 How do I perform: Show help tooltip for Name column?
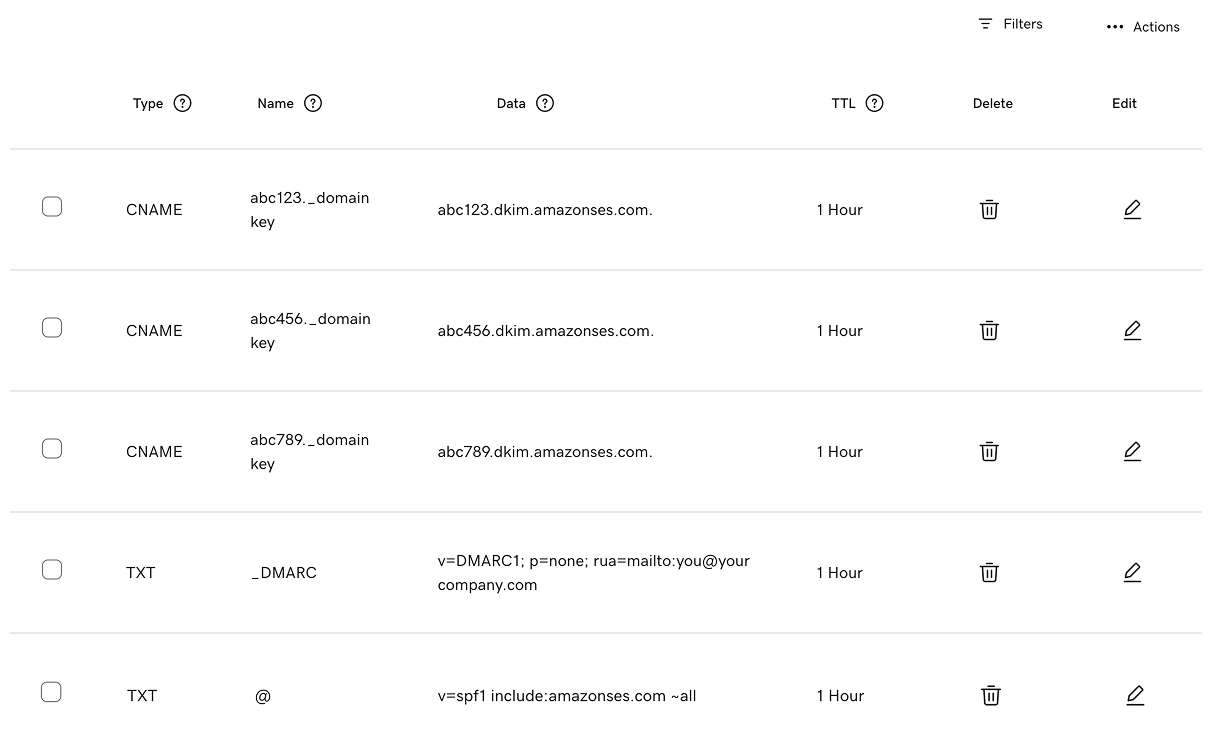[x=313, y=103]
